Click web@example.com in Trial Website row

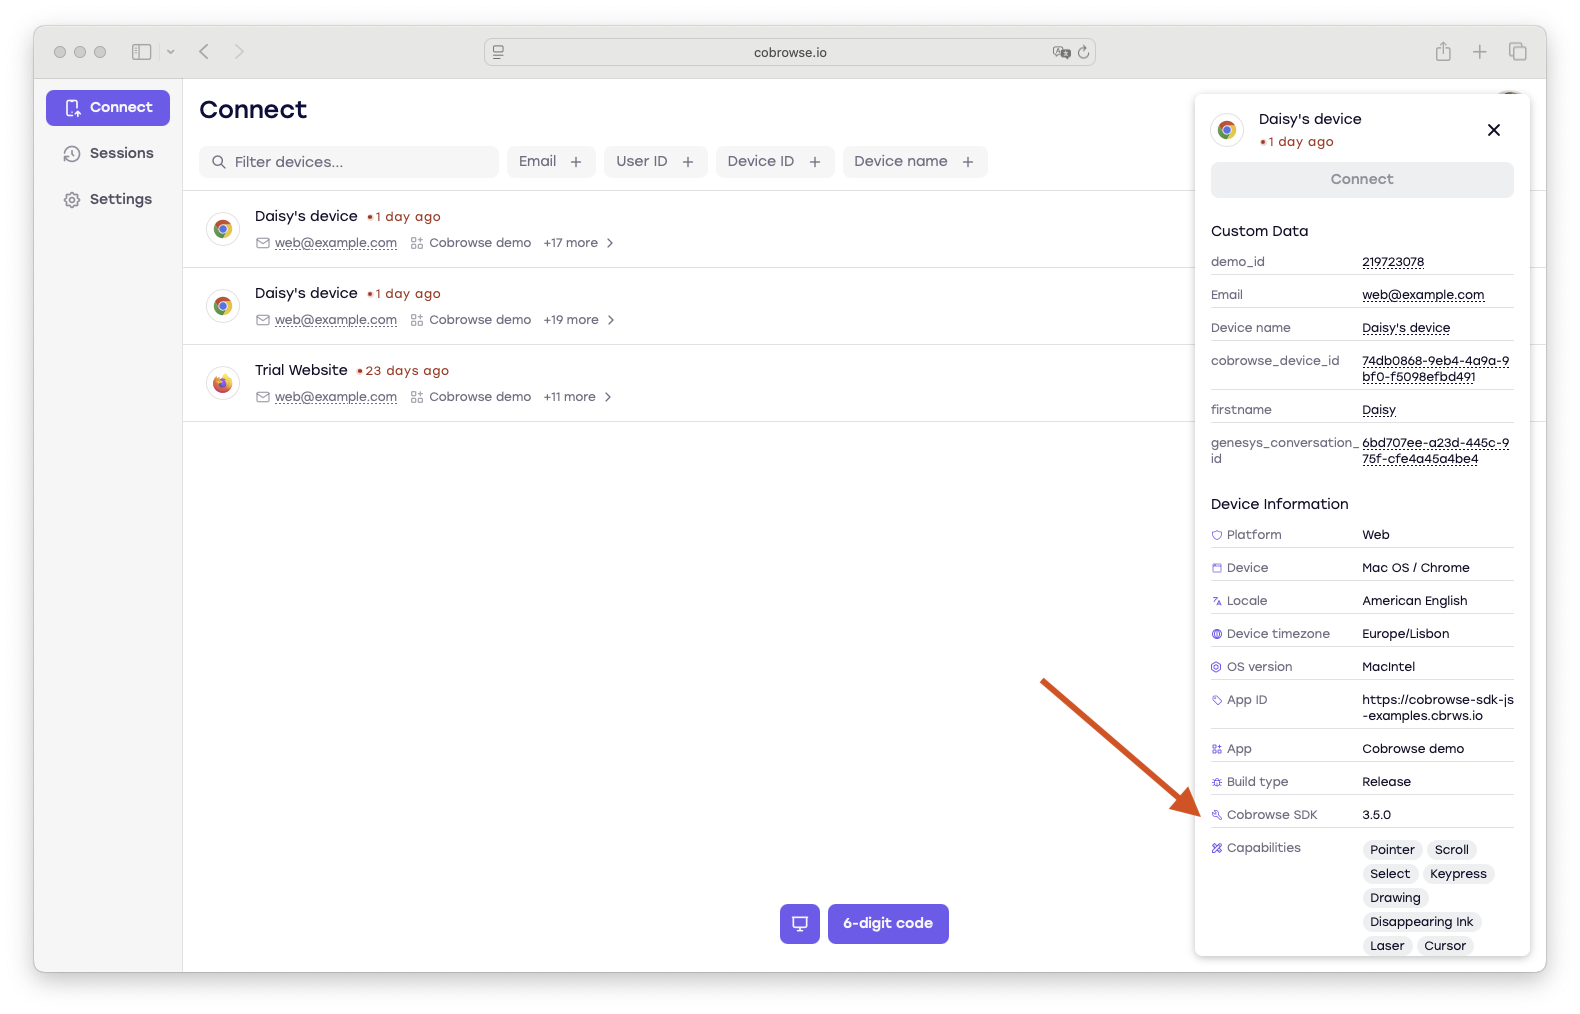click(x=336, y=397)
